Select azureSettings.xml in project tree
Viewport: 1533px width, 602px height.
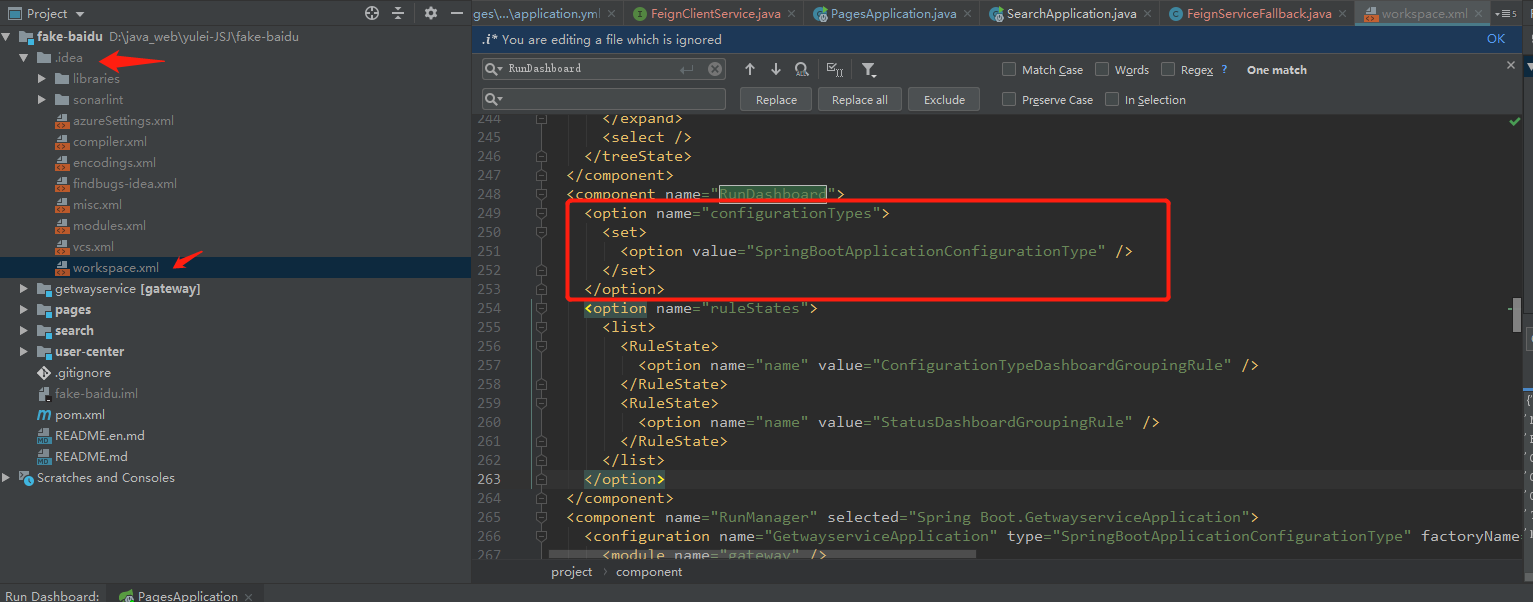click(123, 121)
